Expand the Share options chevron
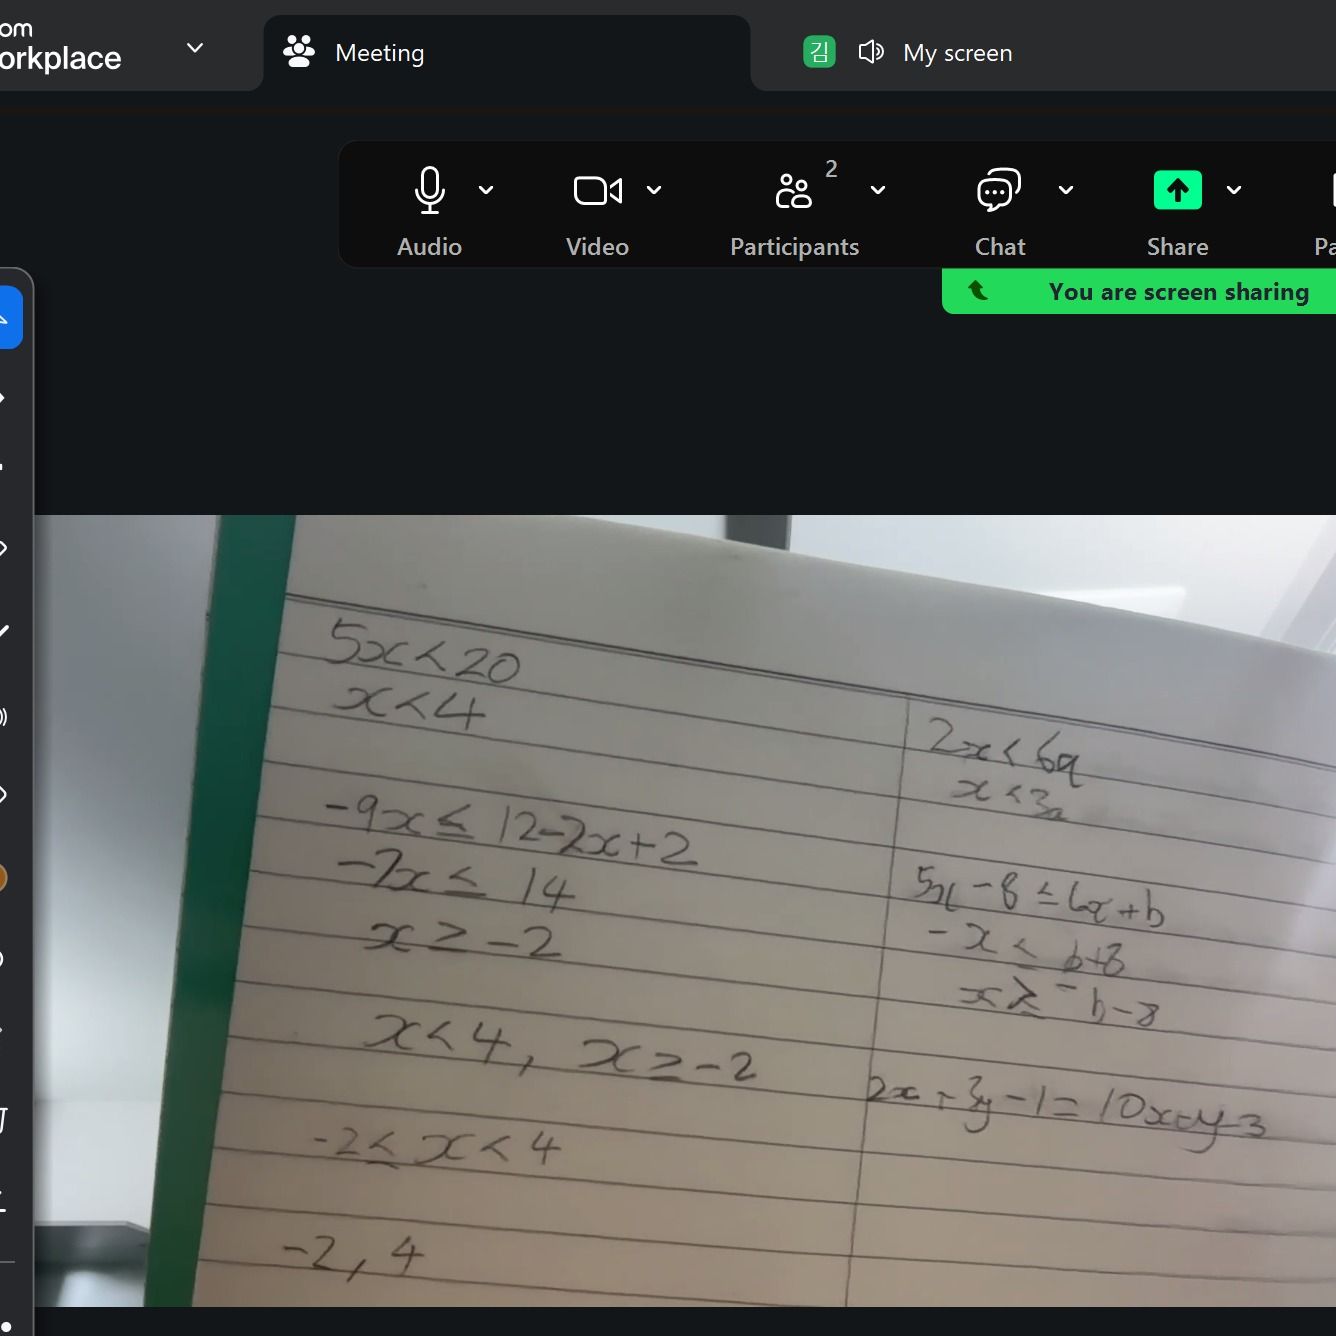1336x1336 pixels. [1234, 190]
